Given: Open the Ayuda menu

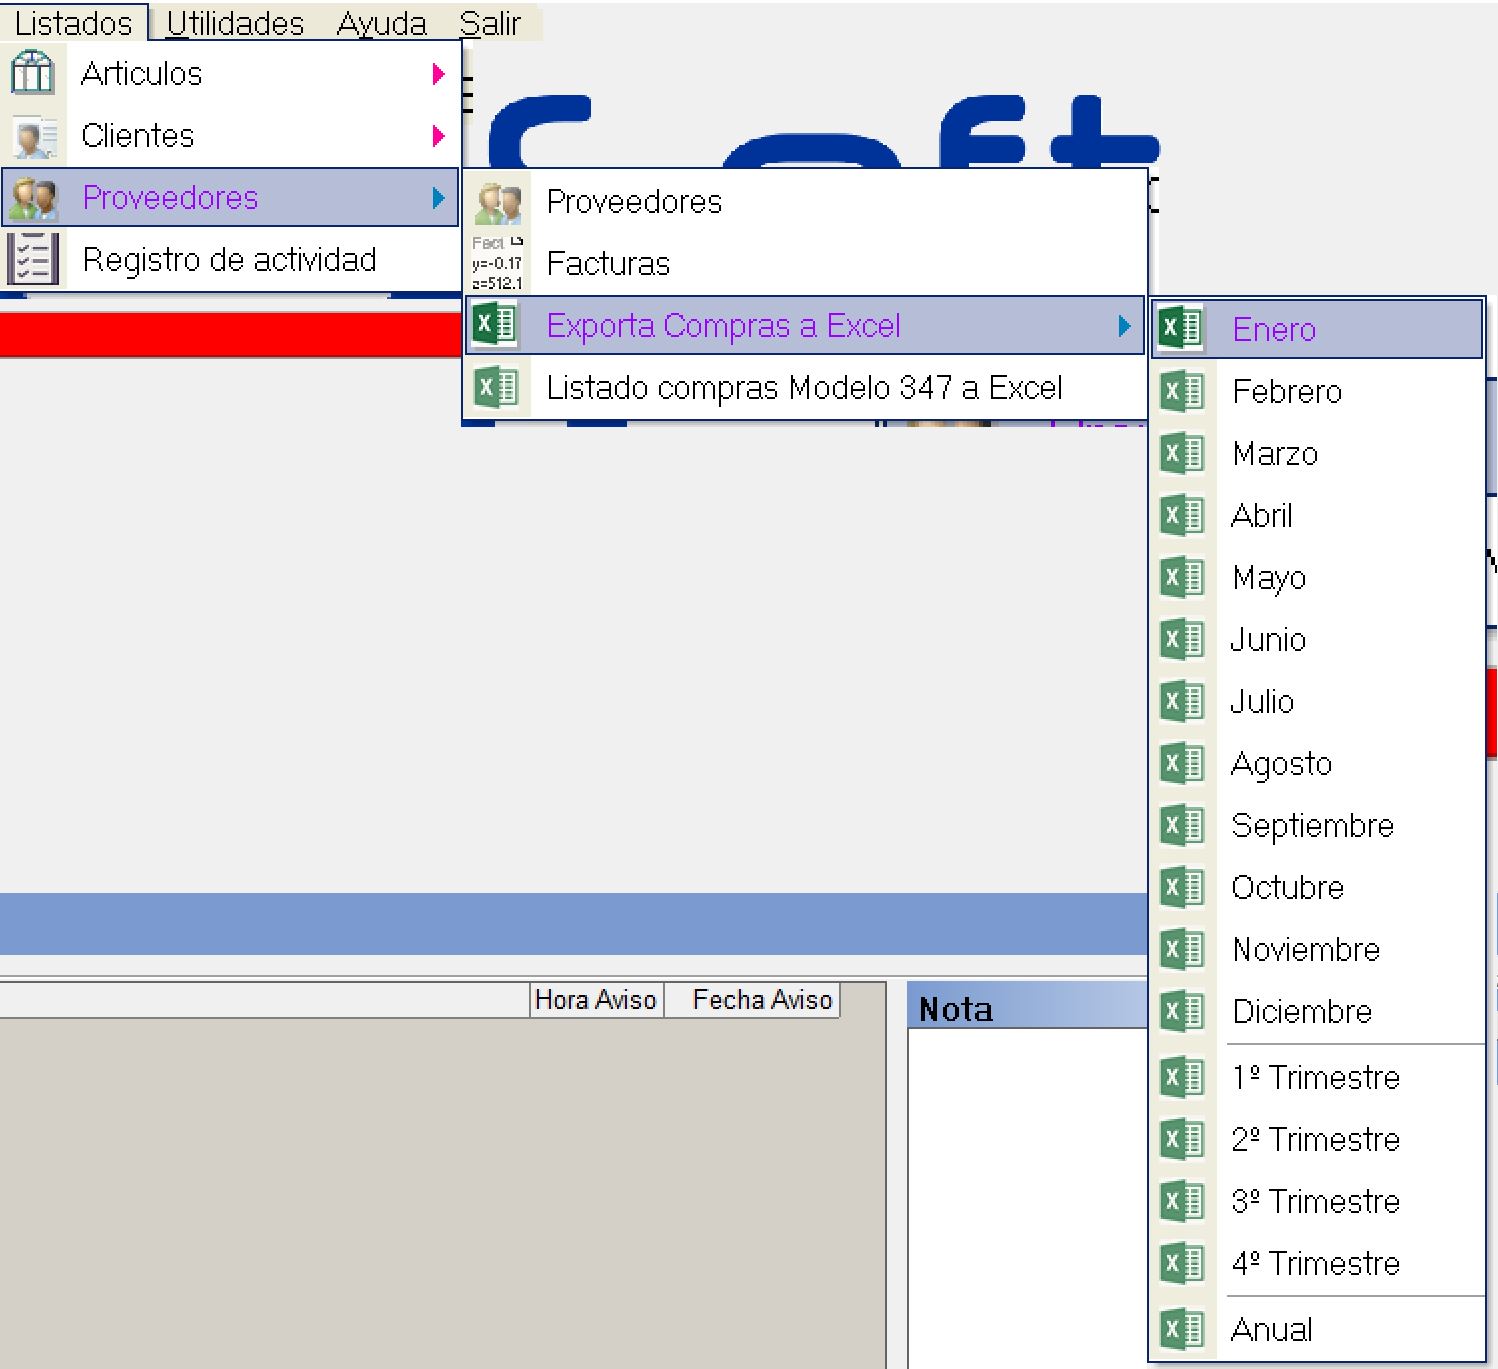Looking at the screenshot, I should (381, 23).
